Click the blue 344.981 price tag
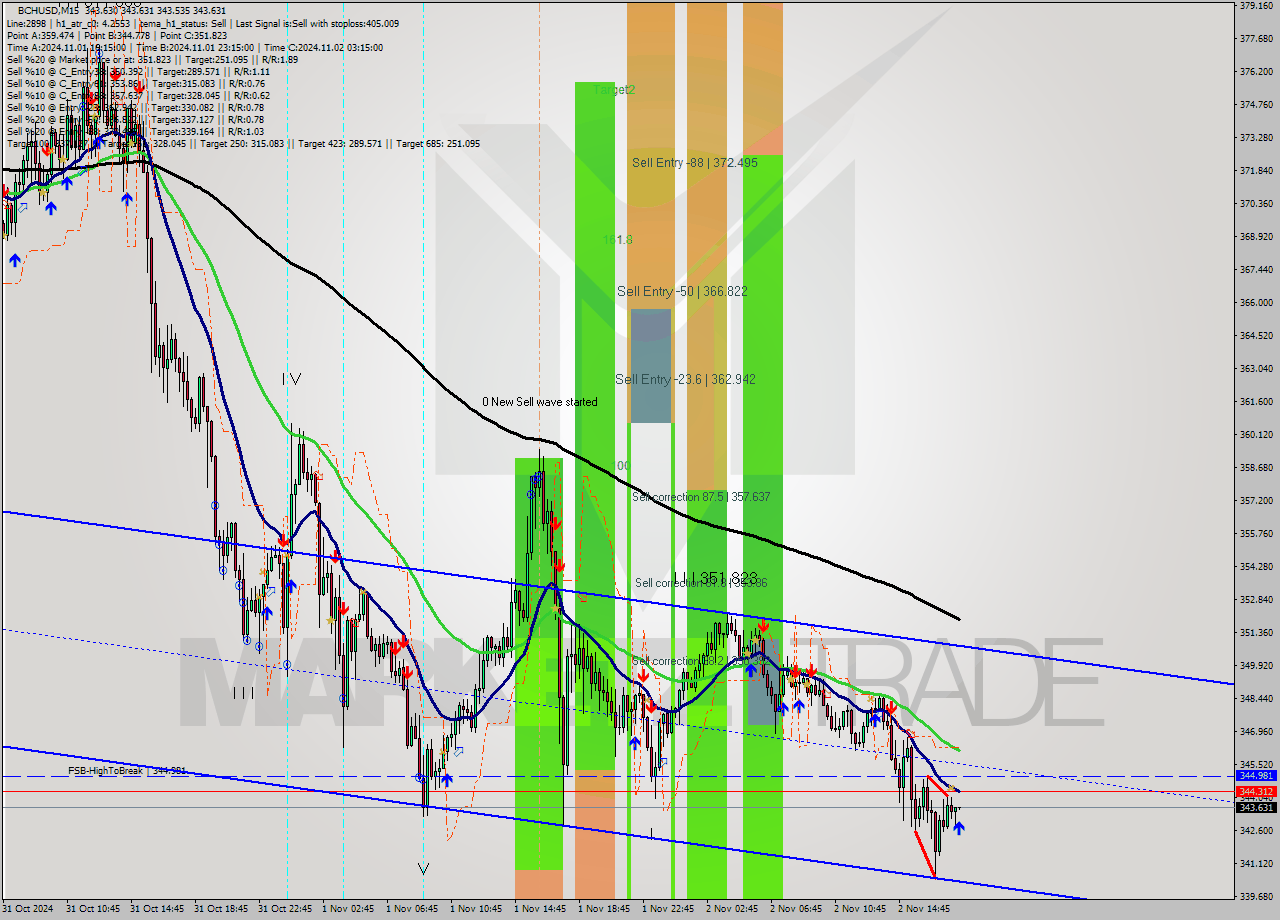1280x920 pixels. (x=1256, y=775)
